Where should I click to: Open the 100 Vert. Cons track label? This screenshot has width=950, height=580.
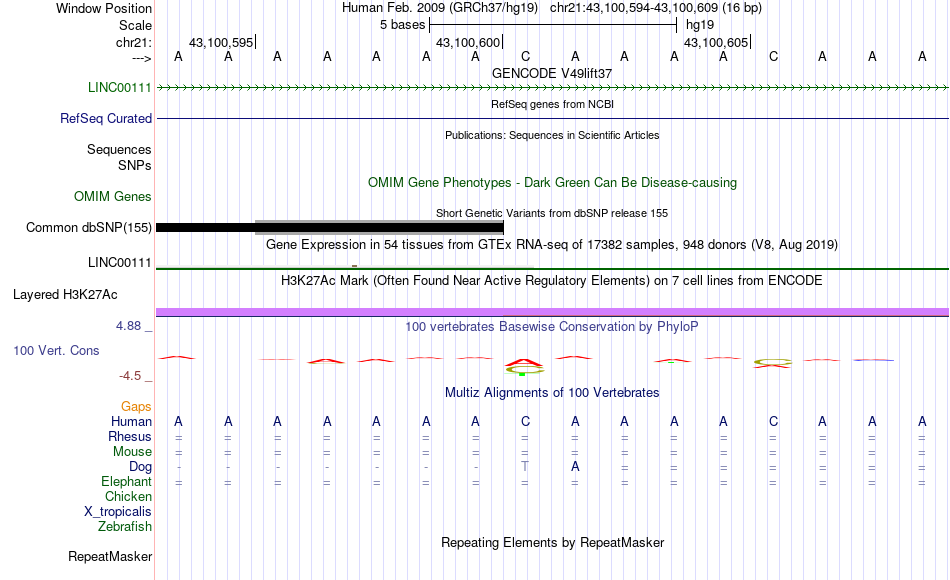pyautogui.click(x=56, y=350)
